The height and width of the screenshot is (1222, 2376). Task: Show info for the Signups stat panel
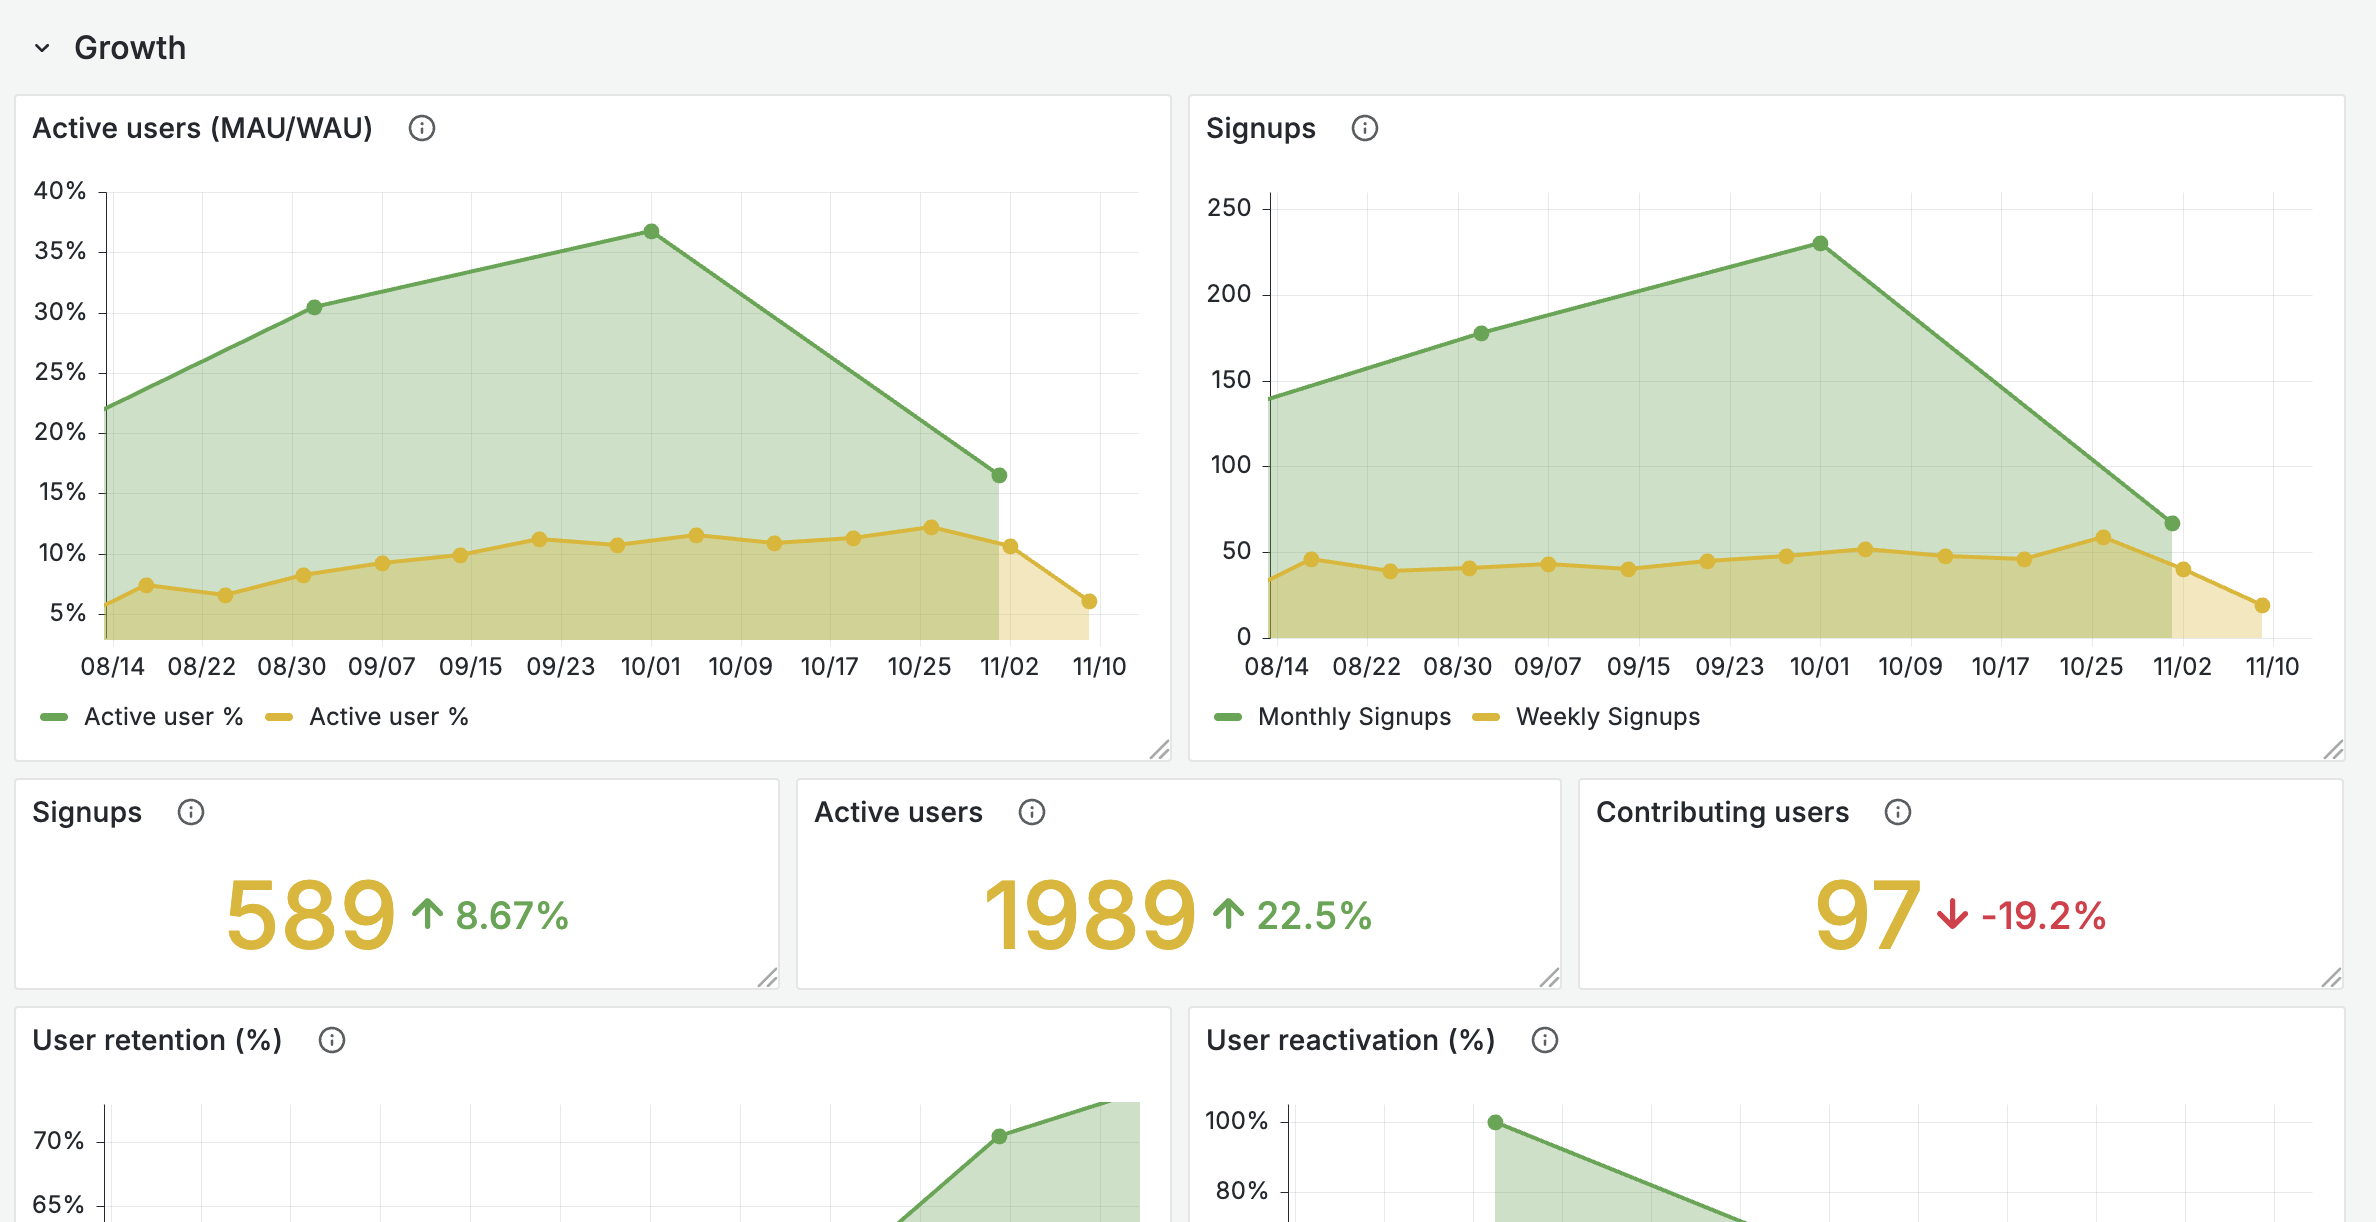(191, 812)
